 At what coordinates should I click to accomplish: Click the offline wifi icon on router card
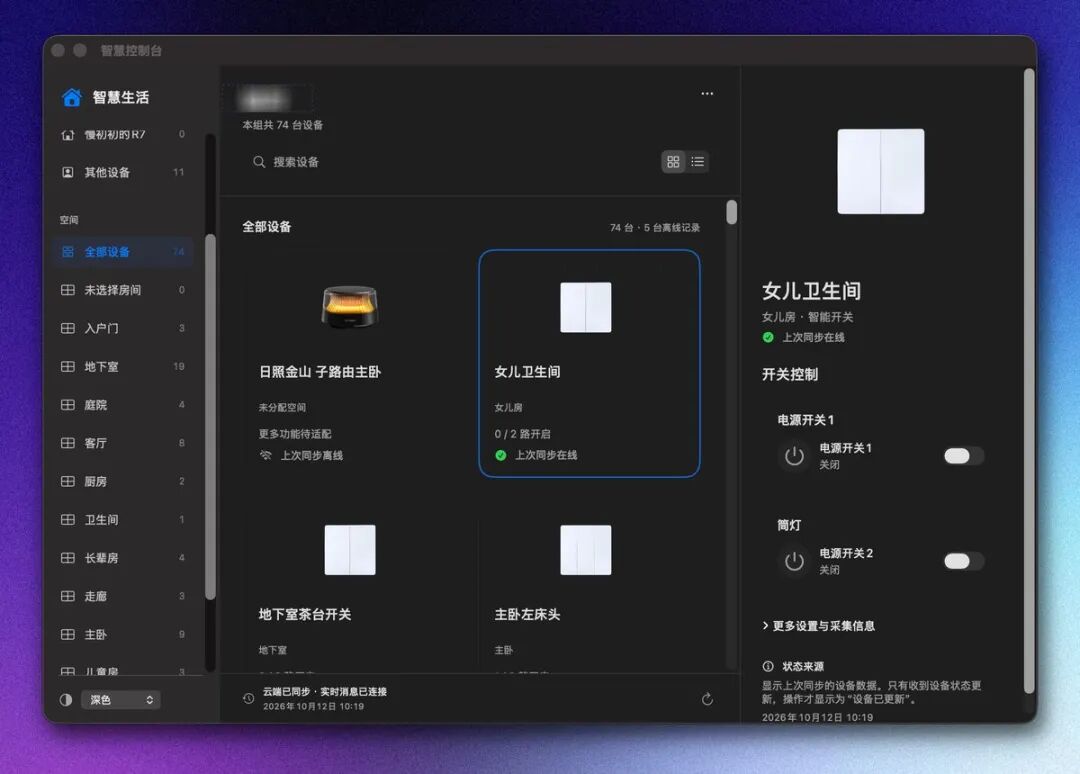(265, 455)
